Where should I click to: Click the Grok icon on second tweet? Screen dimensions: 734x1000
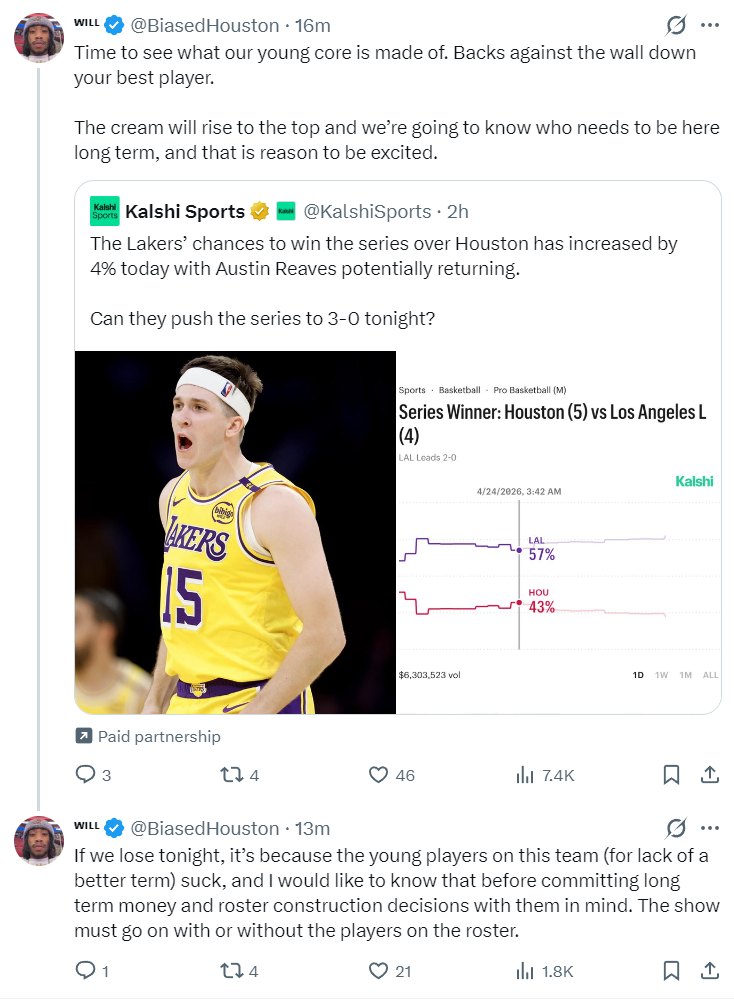pyautogui.click(x=675, y=828)
